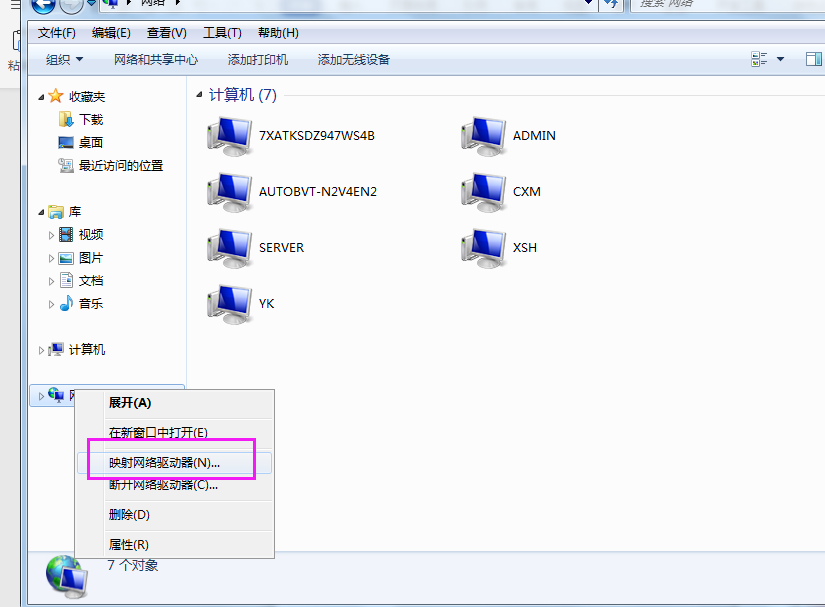Click the preview pane toggle icon
This screenshot has width=825, height=607.
point(813,59)
